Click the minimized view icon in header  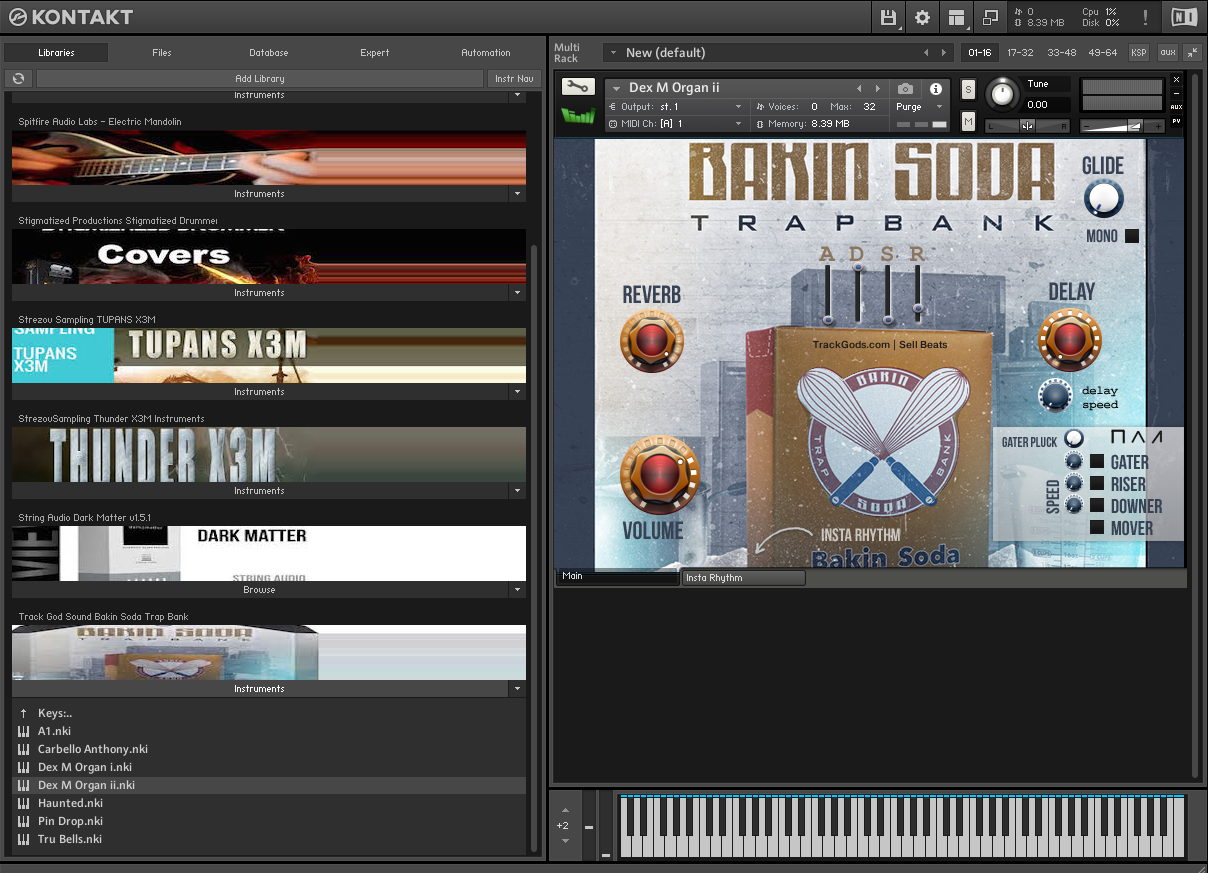(990, 17)
